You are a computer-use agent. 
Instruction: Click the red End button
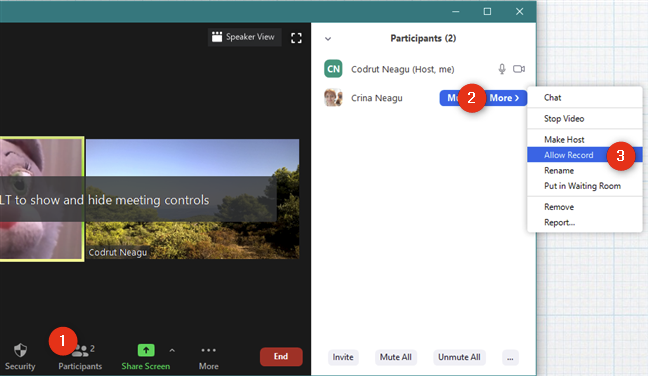281,357
